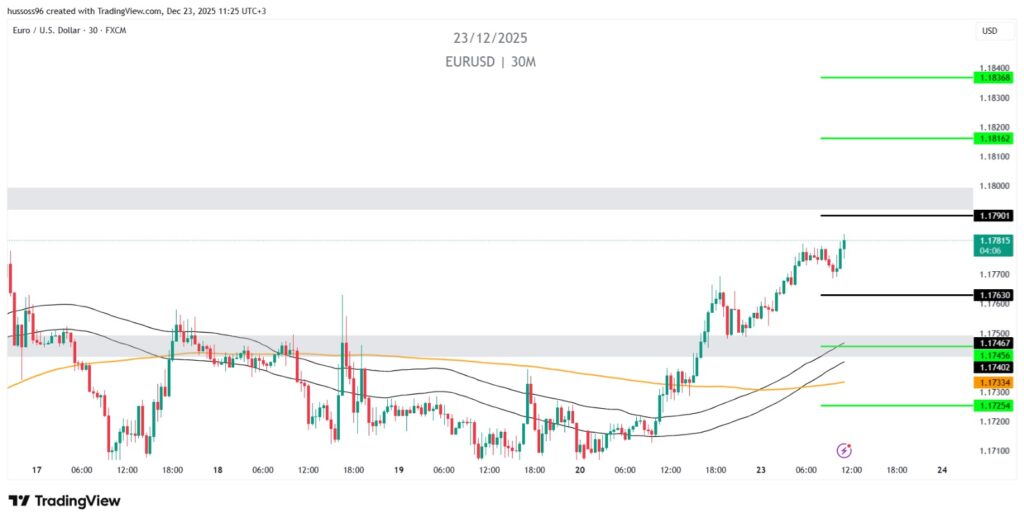Click the Euro / U.S. Dollar symbol title

coord(68,30)
